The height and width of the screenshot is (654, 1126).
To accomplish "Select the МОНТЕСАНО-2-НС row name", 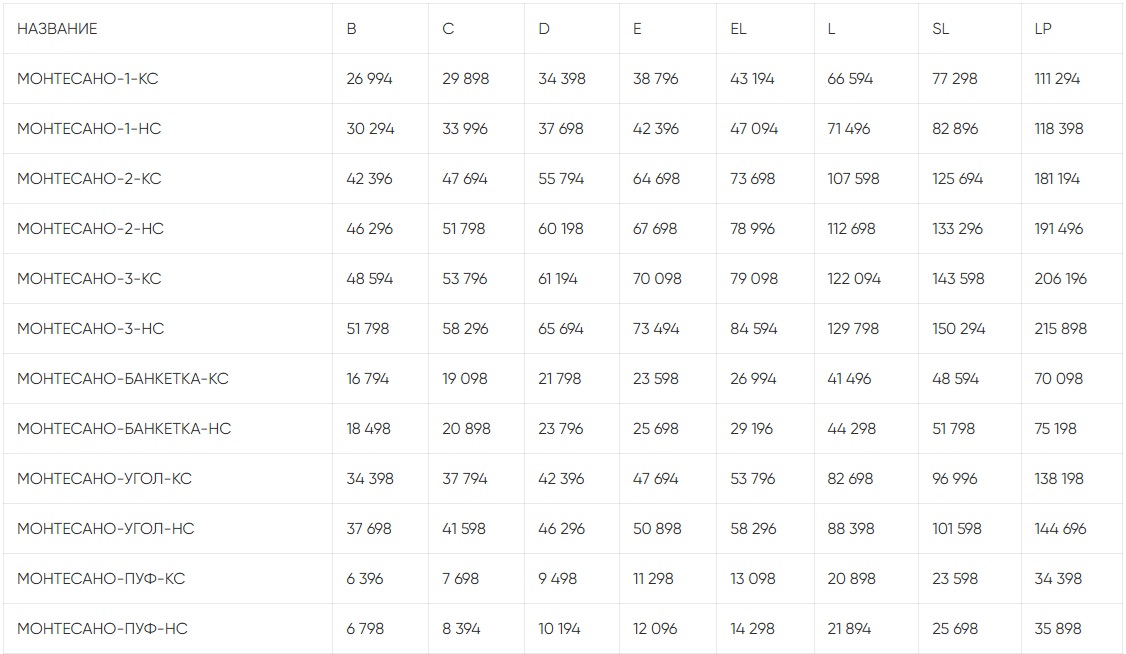I will (x=90, y=229).
